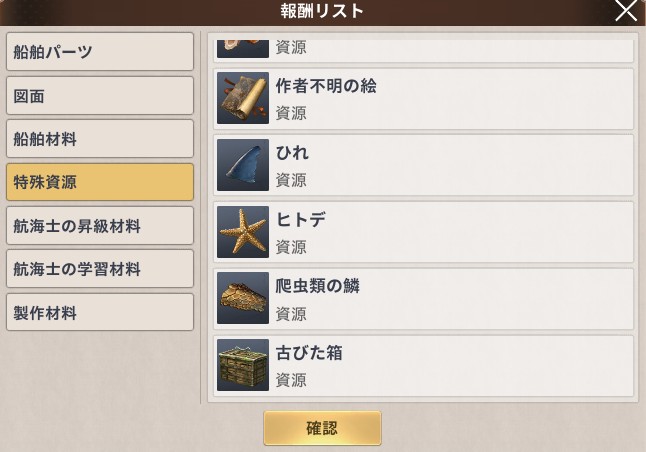Select the 爬虫類の鱗 list entry

click(424, 299)
